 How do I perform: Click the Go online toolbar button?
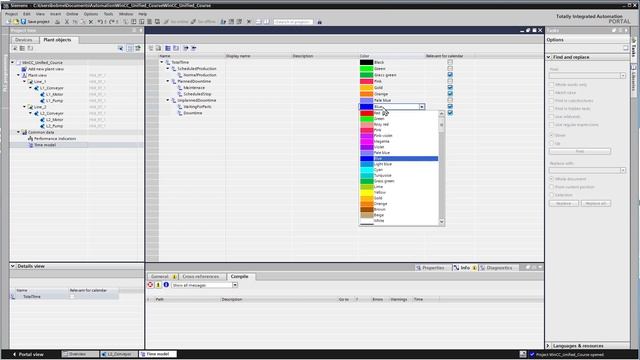176,22
